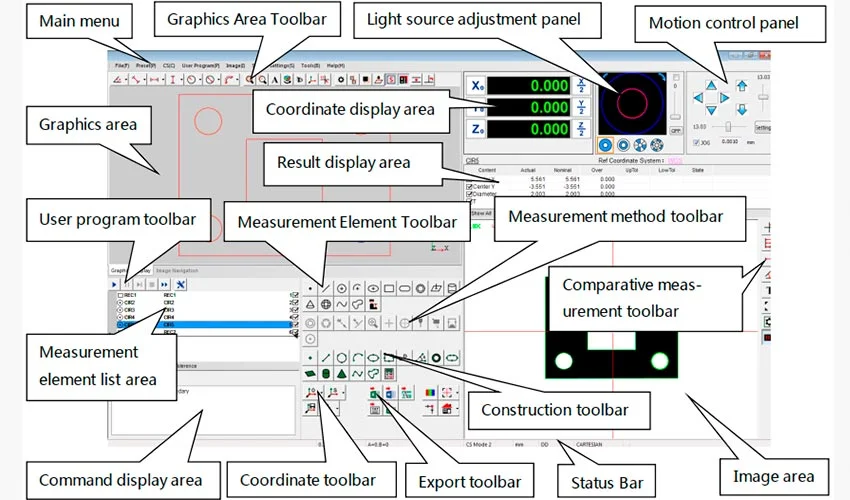Toggle the Center Y result checkbox
Viewport: 850px width, 500px height.
point(471,186)
